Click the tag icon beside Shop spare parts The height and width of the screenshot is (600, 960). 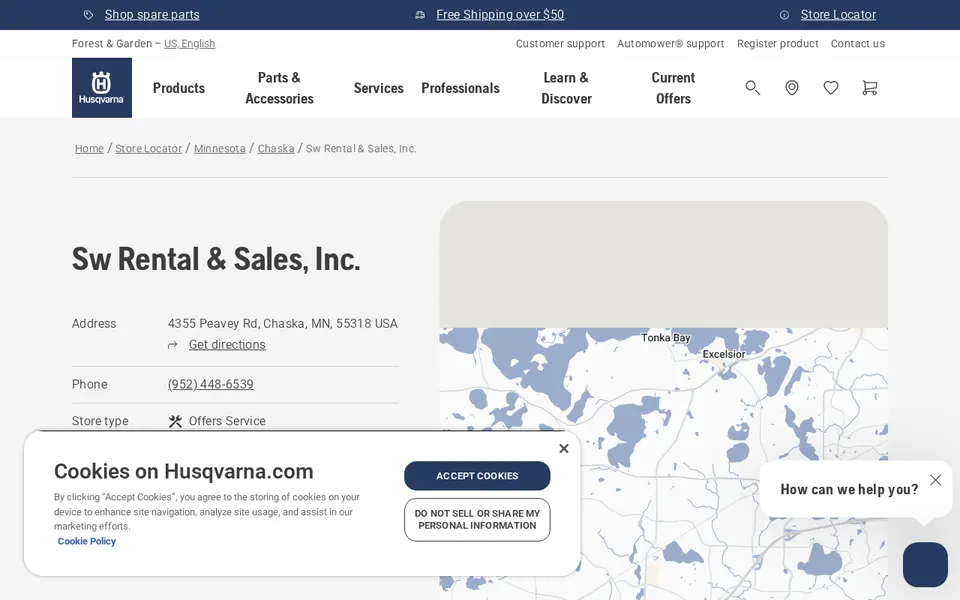[88, 15]
